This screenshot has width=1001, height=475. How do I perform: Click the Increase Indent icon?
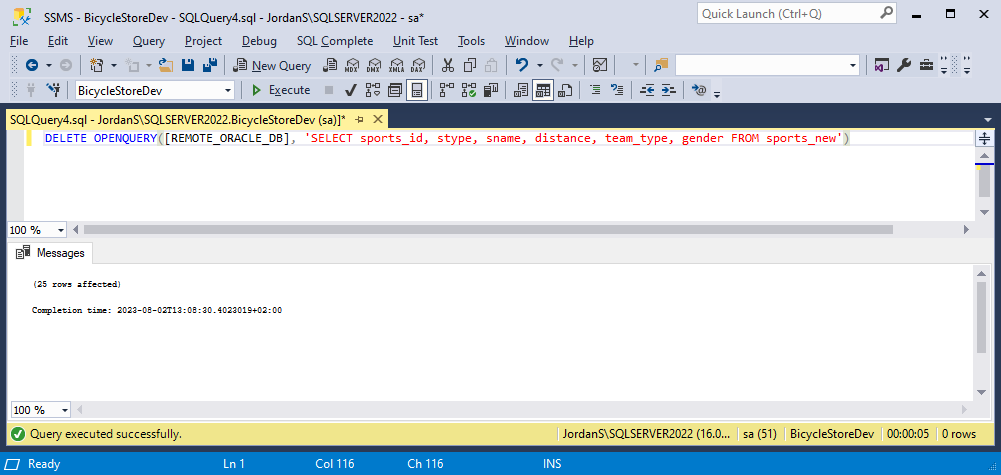tap(668, 90)
